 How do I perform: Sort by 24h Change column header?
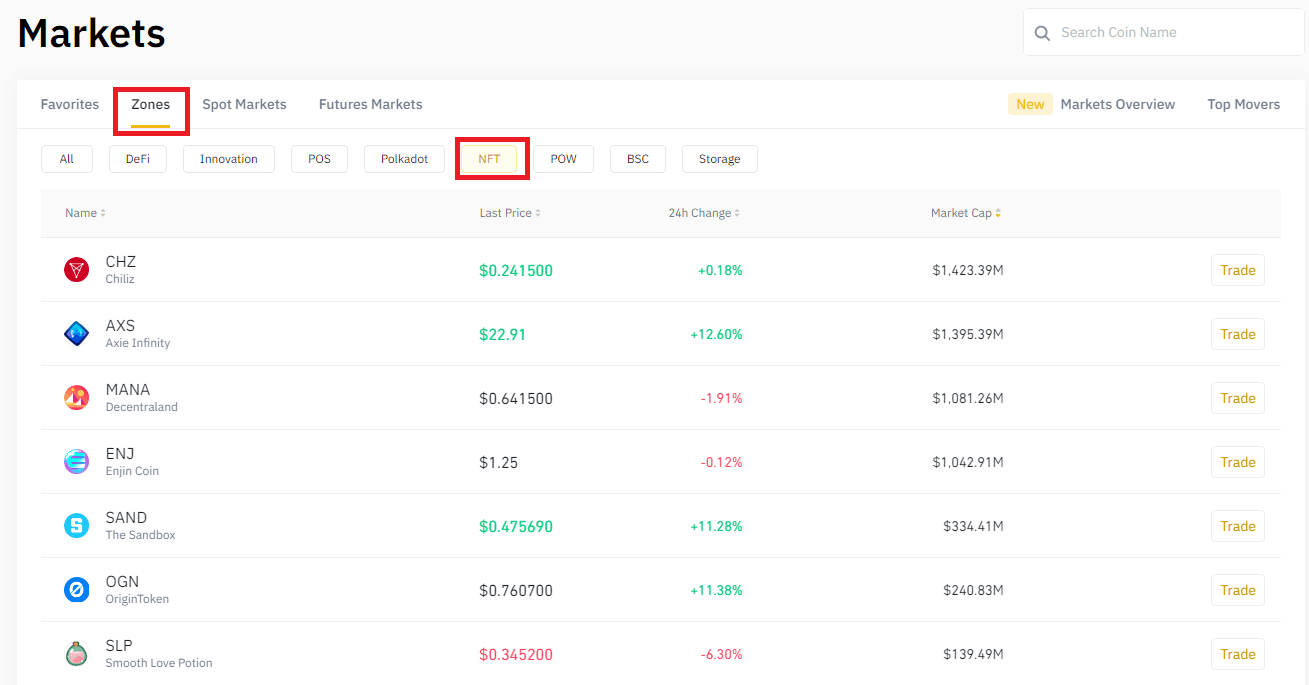704,213
